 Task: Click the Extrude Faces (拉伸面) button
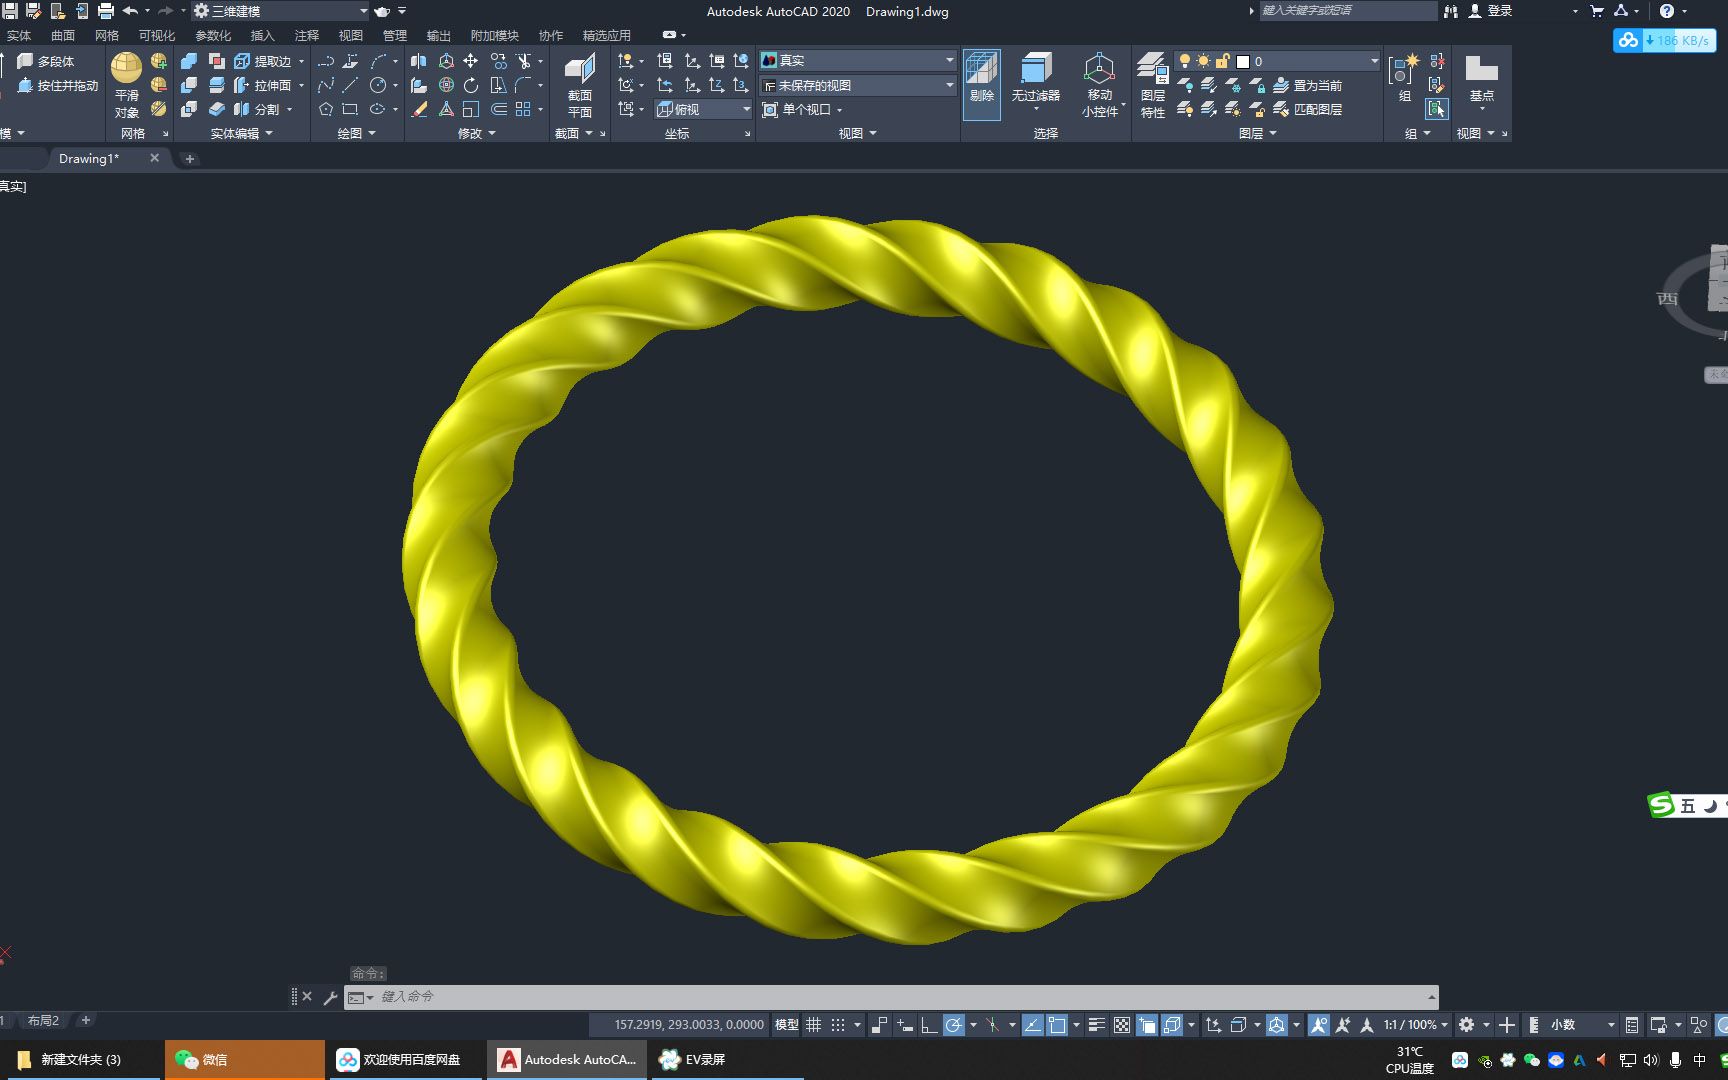264,85
